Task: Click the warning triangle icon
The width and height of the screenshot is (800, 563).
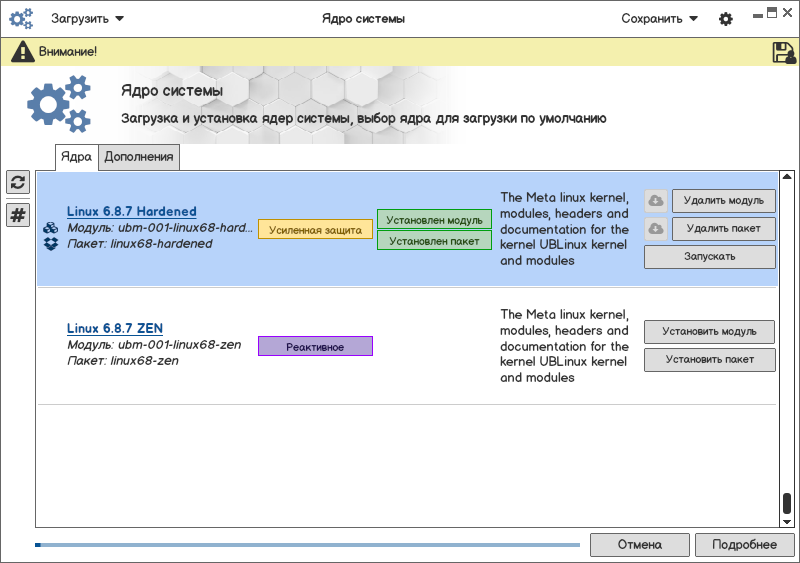Action: [x=22, y=52]
